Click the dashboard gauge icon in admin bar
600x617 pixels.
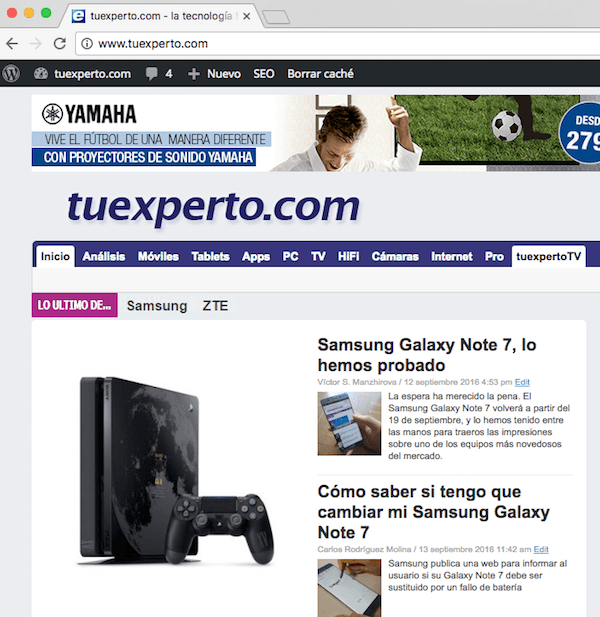tap(41, 74)
